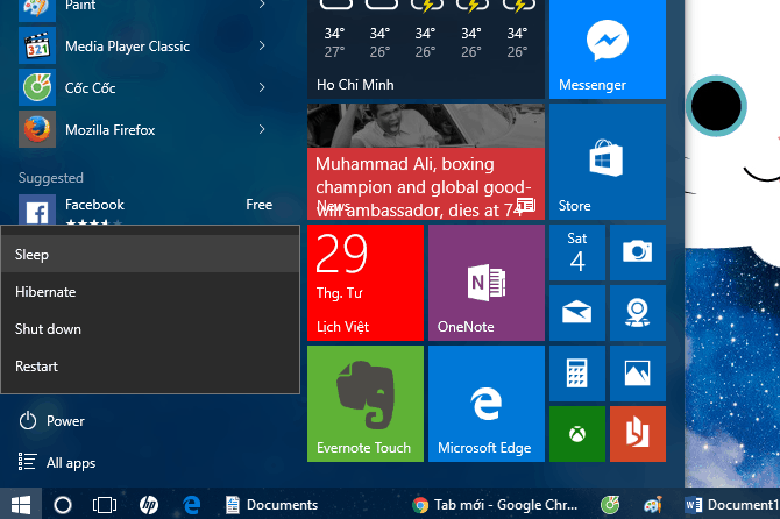The height and width of the screenshot is (519, 780).
Task: Expand the Cốc Cốc jump list arrow
Action: click(262, 88)
